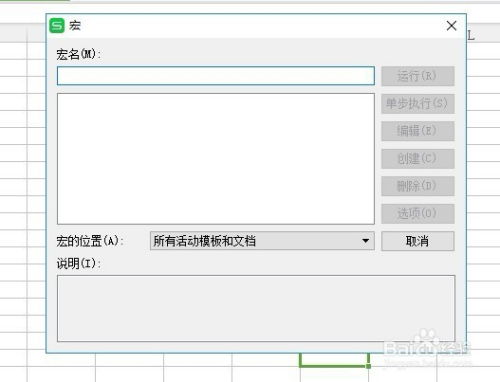
Task: Click inside the empty macro list box
Action: click(216, 159)
